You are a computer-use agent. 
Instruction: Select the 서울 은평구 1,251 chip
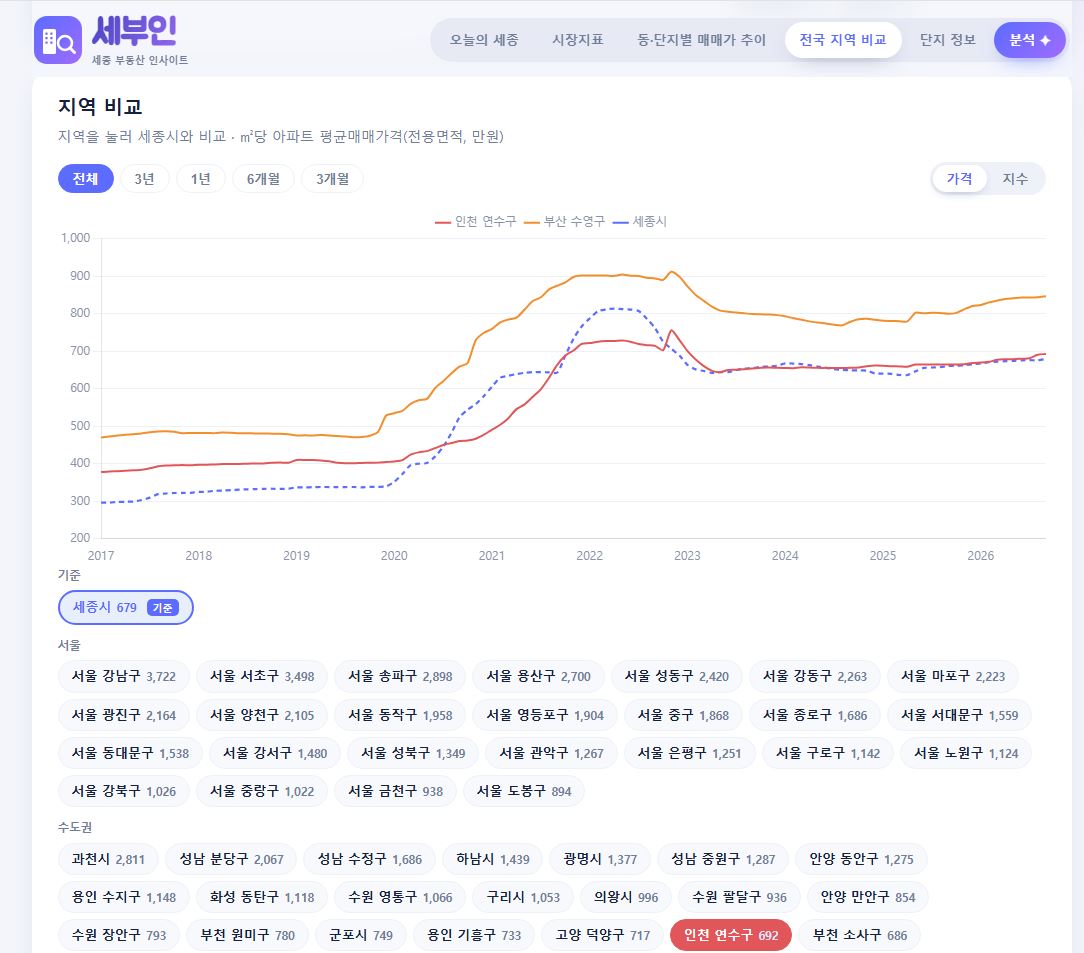tap(689, 753)
